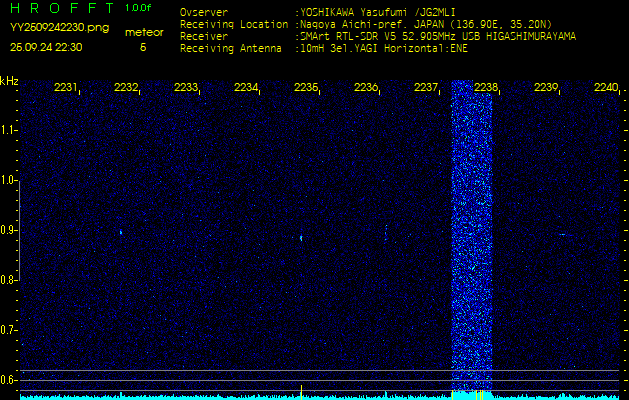Select the meteor count number under 'meteor'
Screen dimensions: 629x400
point(143,47)
